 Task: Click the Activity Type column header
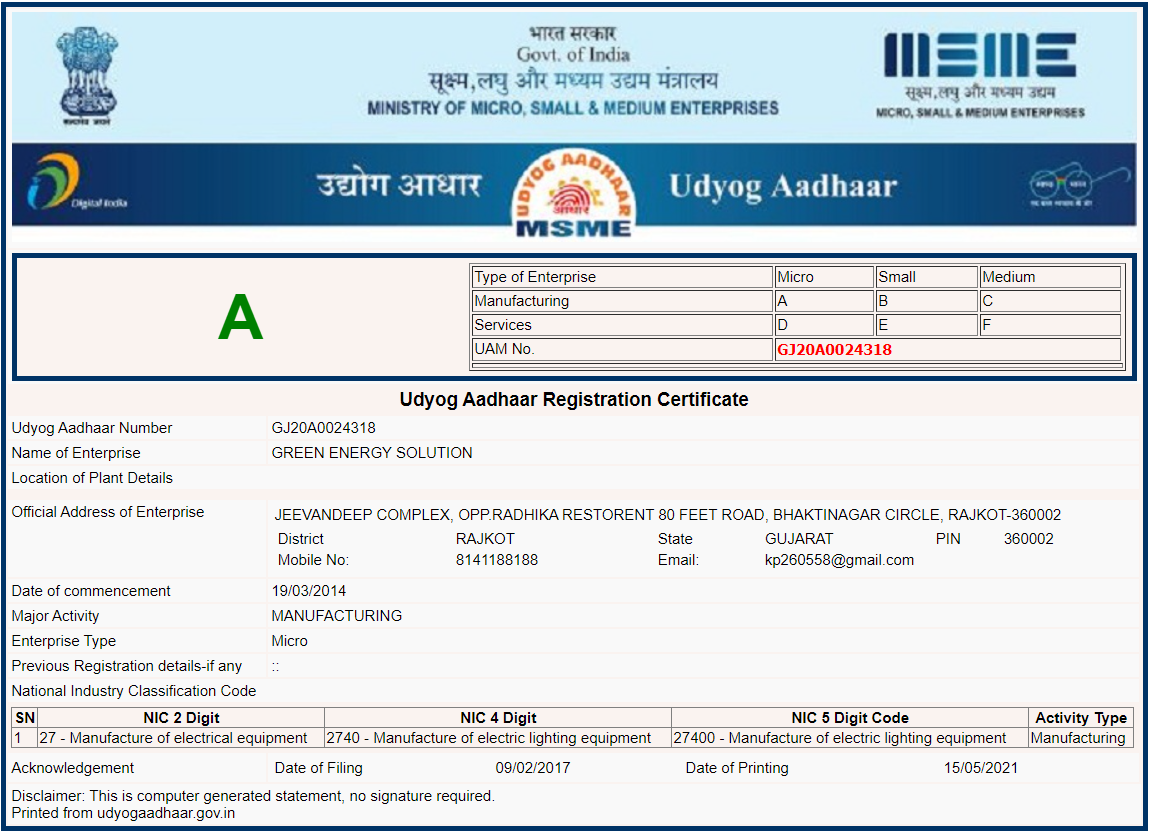coord(1080,718)
